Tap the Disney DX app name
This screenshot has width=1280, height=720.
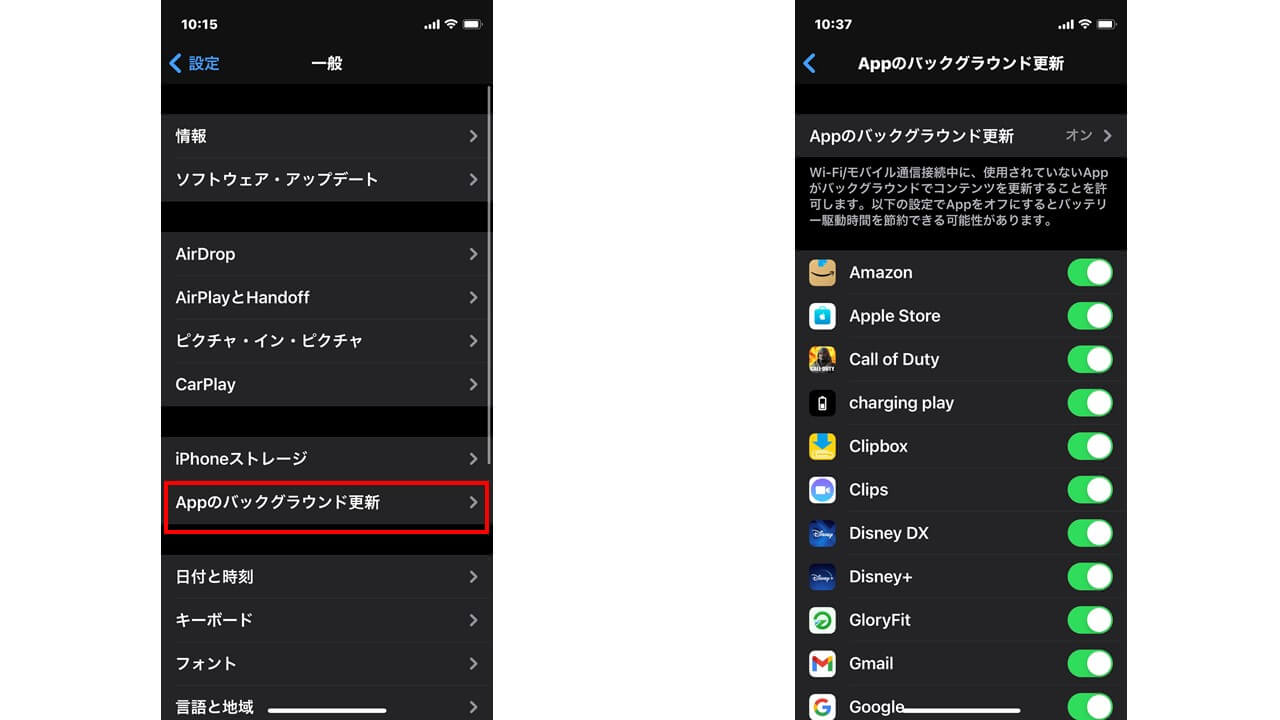tap(889, 534)
